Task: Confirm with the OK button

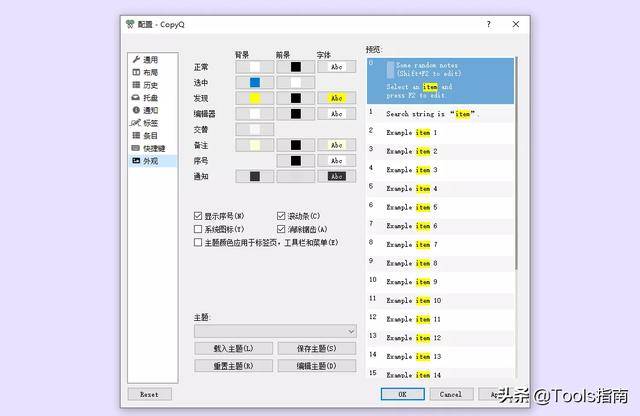Action: tap(402, 394)
